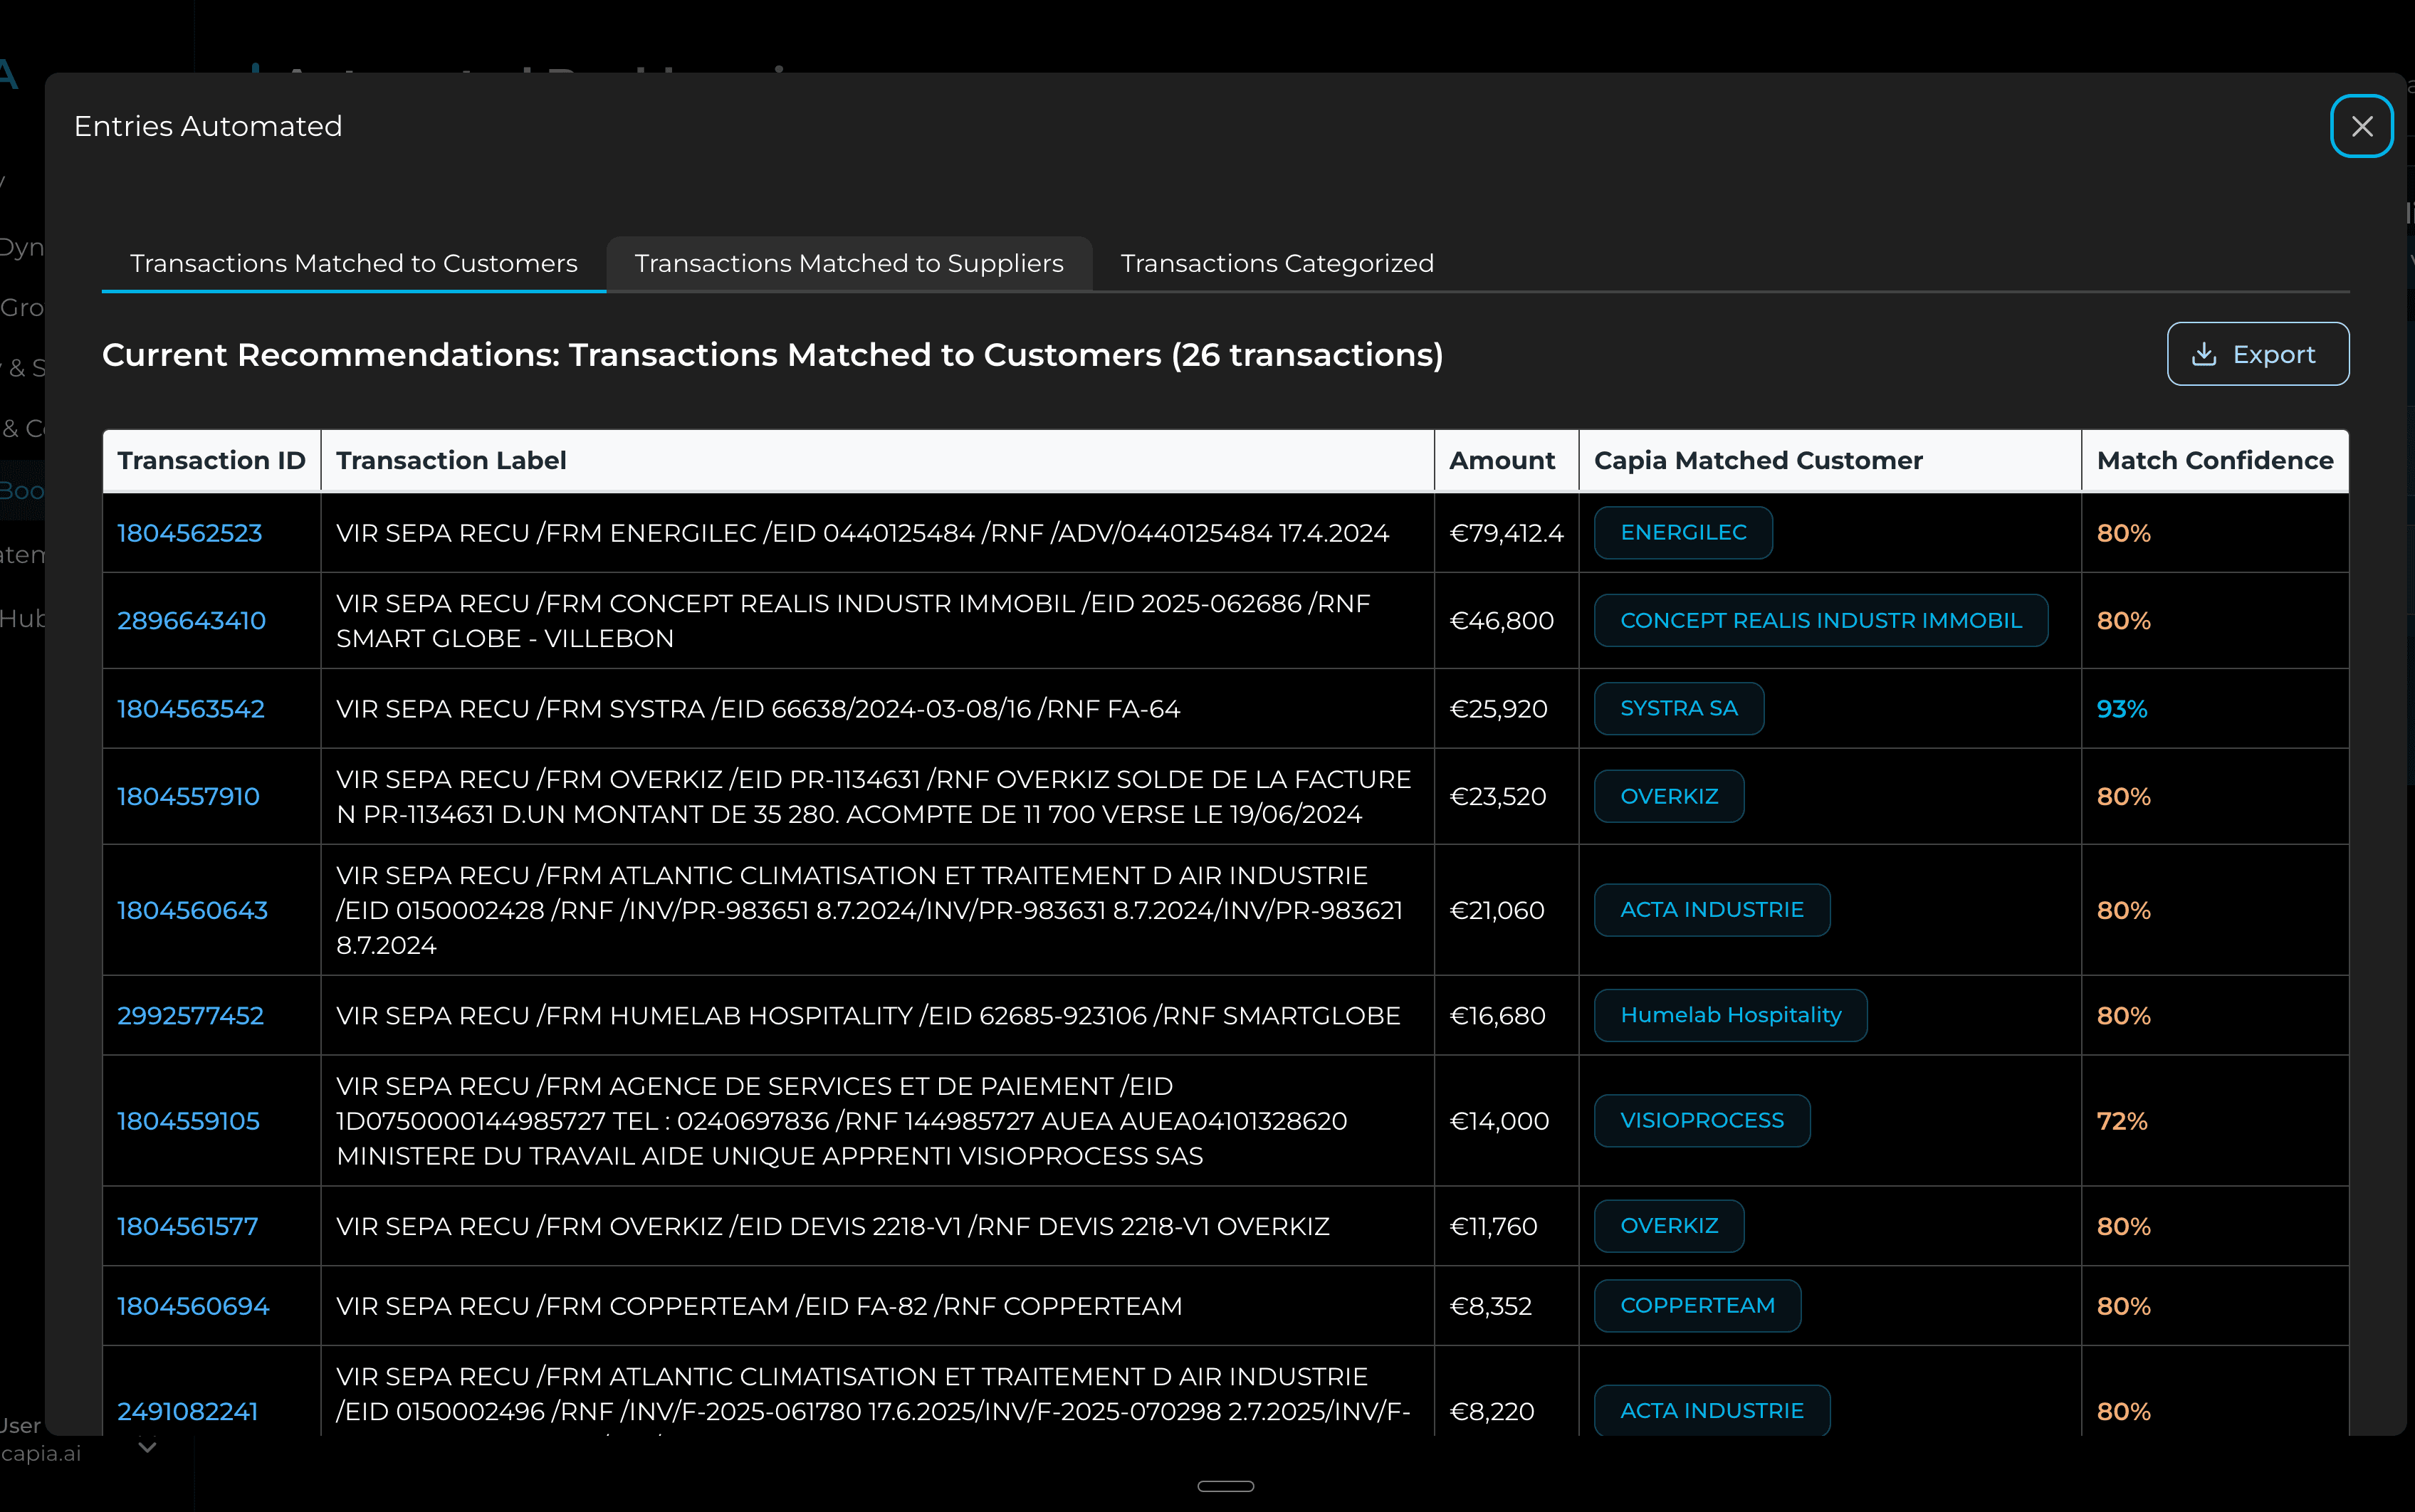2415x1512 pixels.
Task: Click the ENERGILEC customer tag
Action: pos(1682,533)
